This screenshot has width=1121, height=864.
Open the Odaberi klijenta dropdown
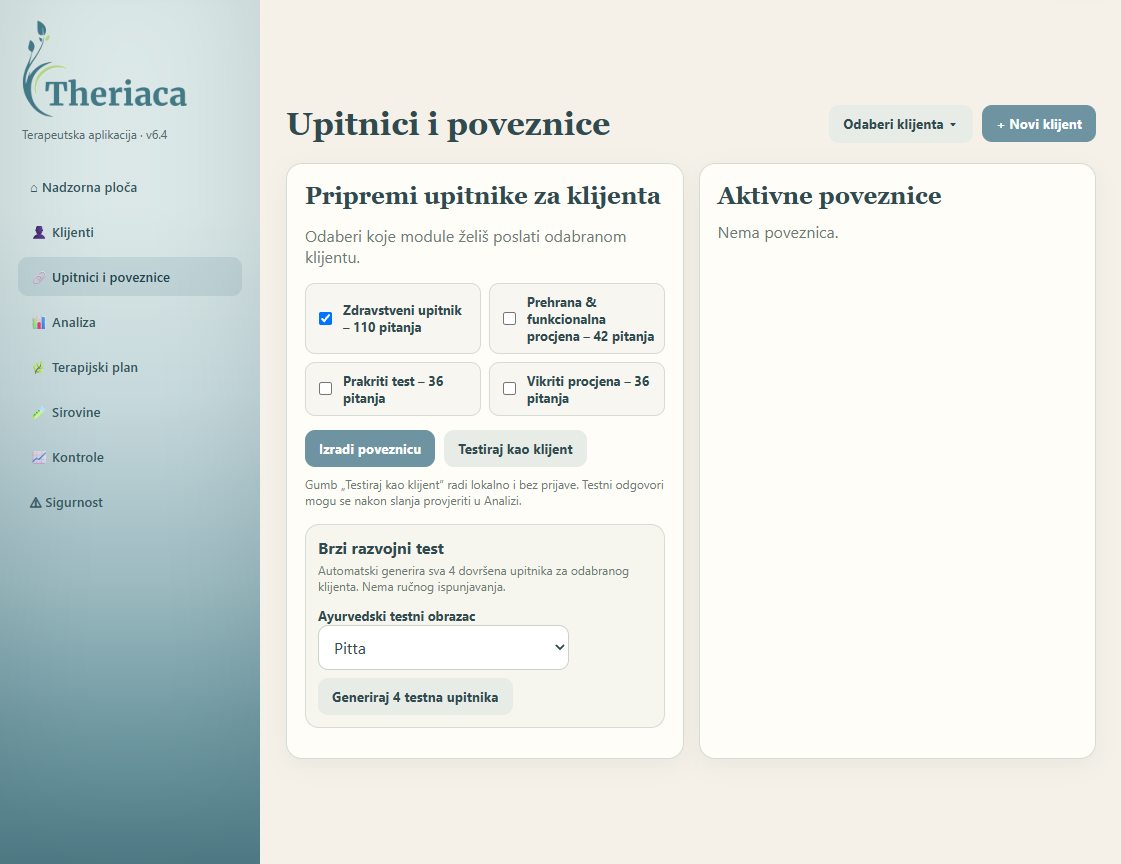(x=900, y=124)
